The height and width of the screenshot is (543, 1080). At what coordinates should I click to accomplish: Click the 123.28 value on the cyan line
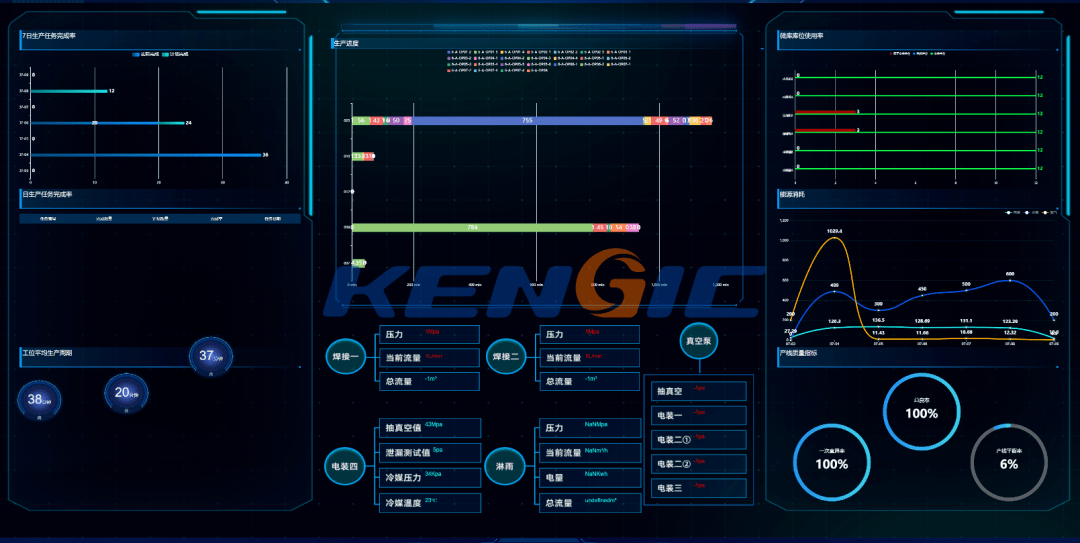coord(1010,321)
